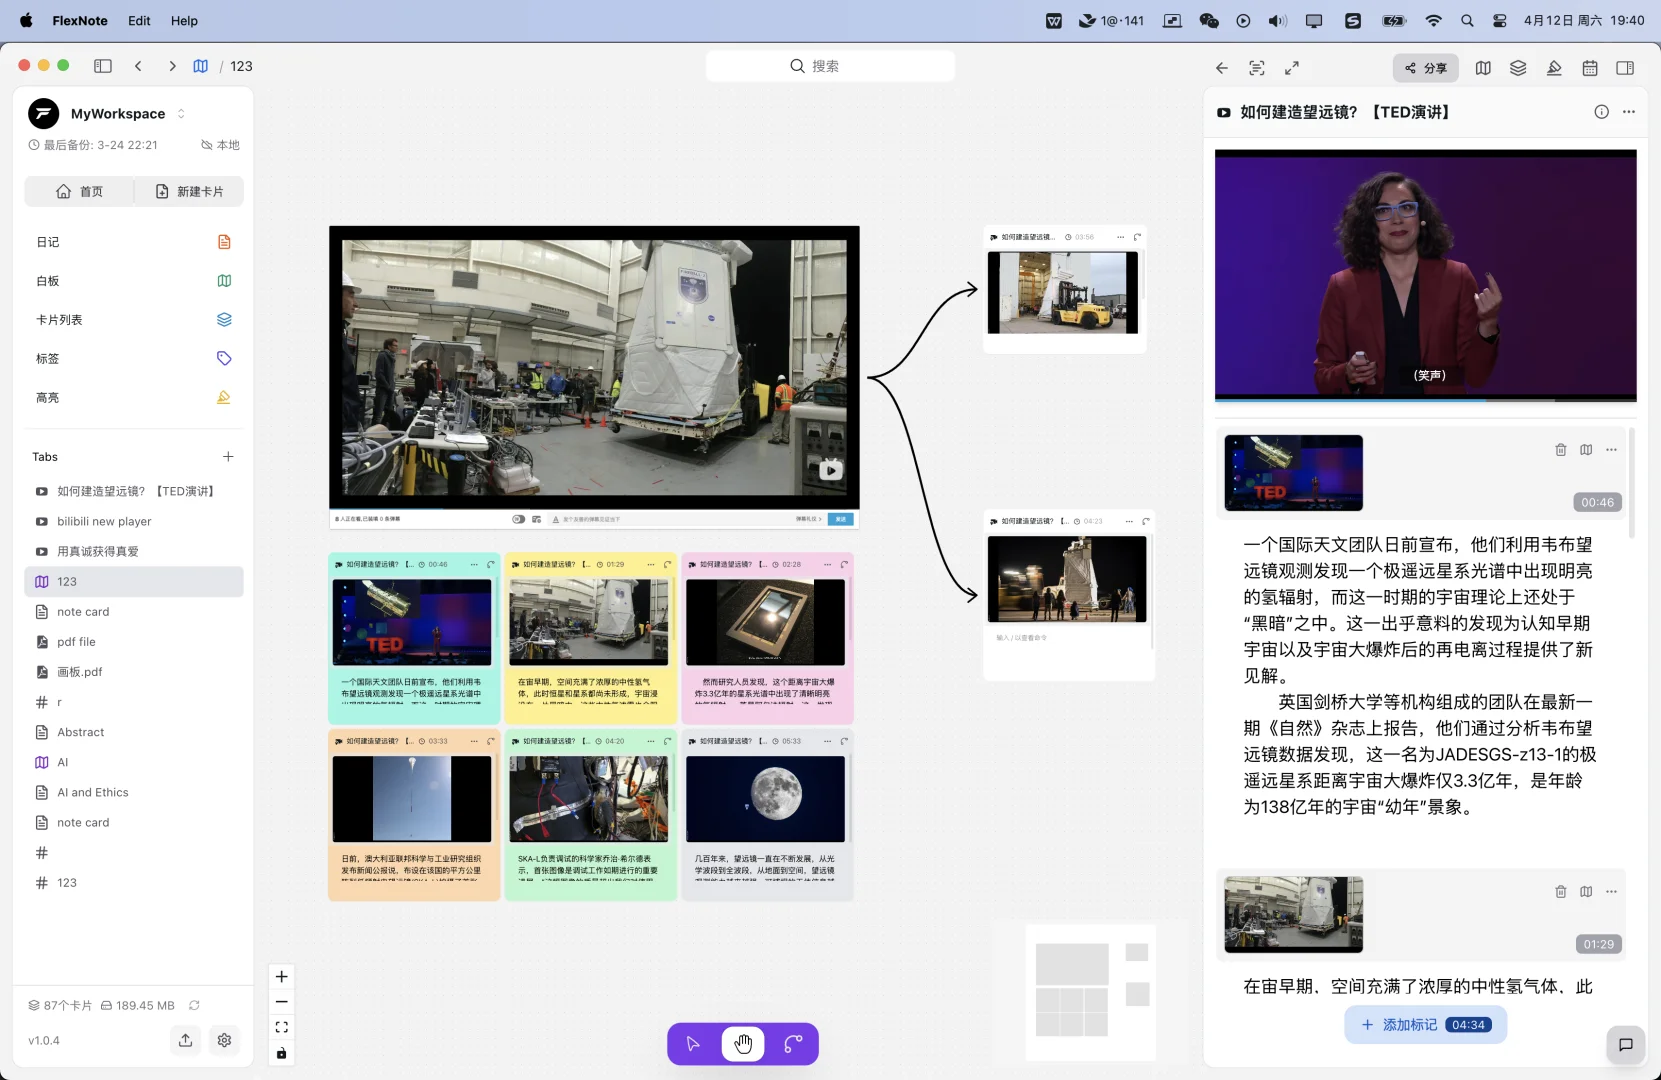Switch to 用真诚获得真爱 tab
Screen dimensions: 1661x1080
click(x=134, y=551)
